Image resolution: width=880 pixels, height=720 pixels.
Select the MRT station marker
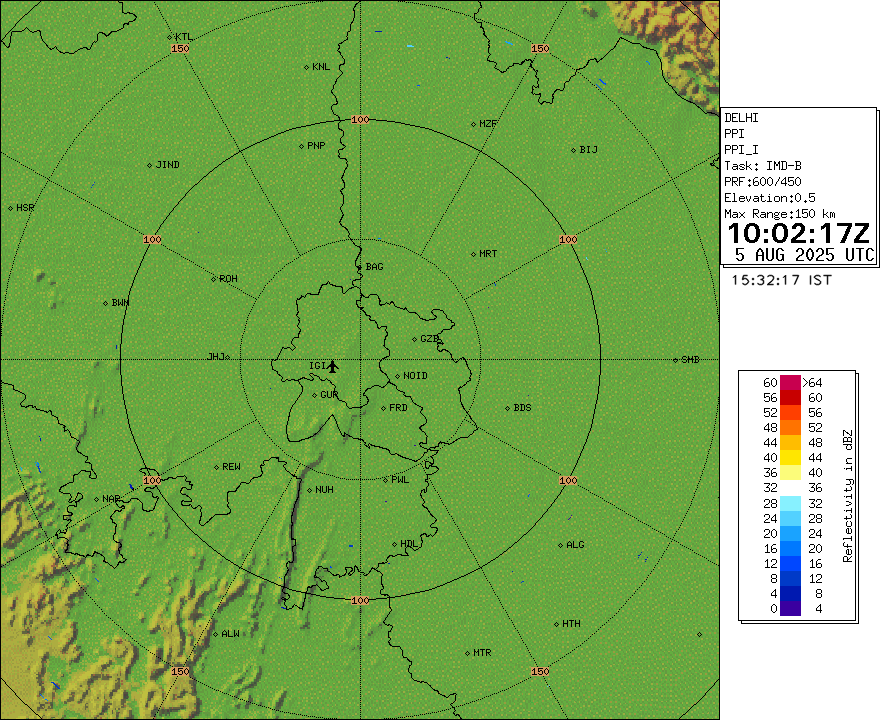tap(473, 254)
